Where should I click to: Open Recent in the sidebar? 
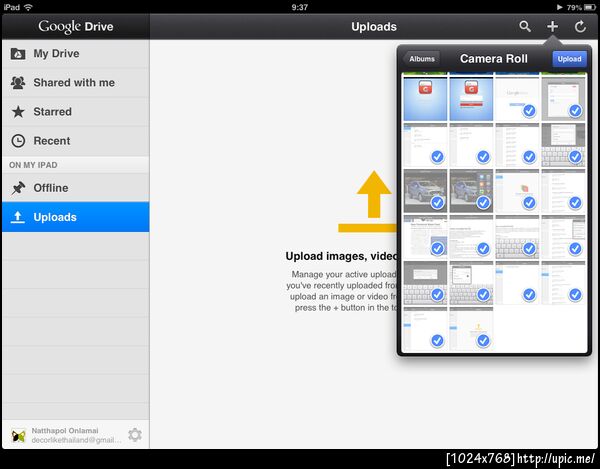(x=75, y=141)
